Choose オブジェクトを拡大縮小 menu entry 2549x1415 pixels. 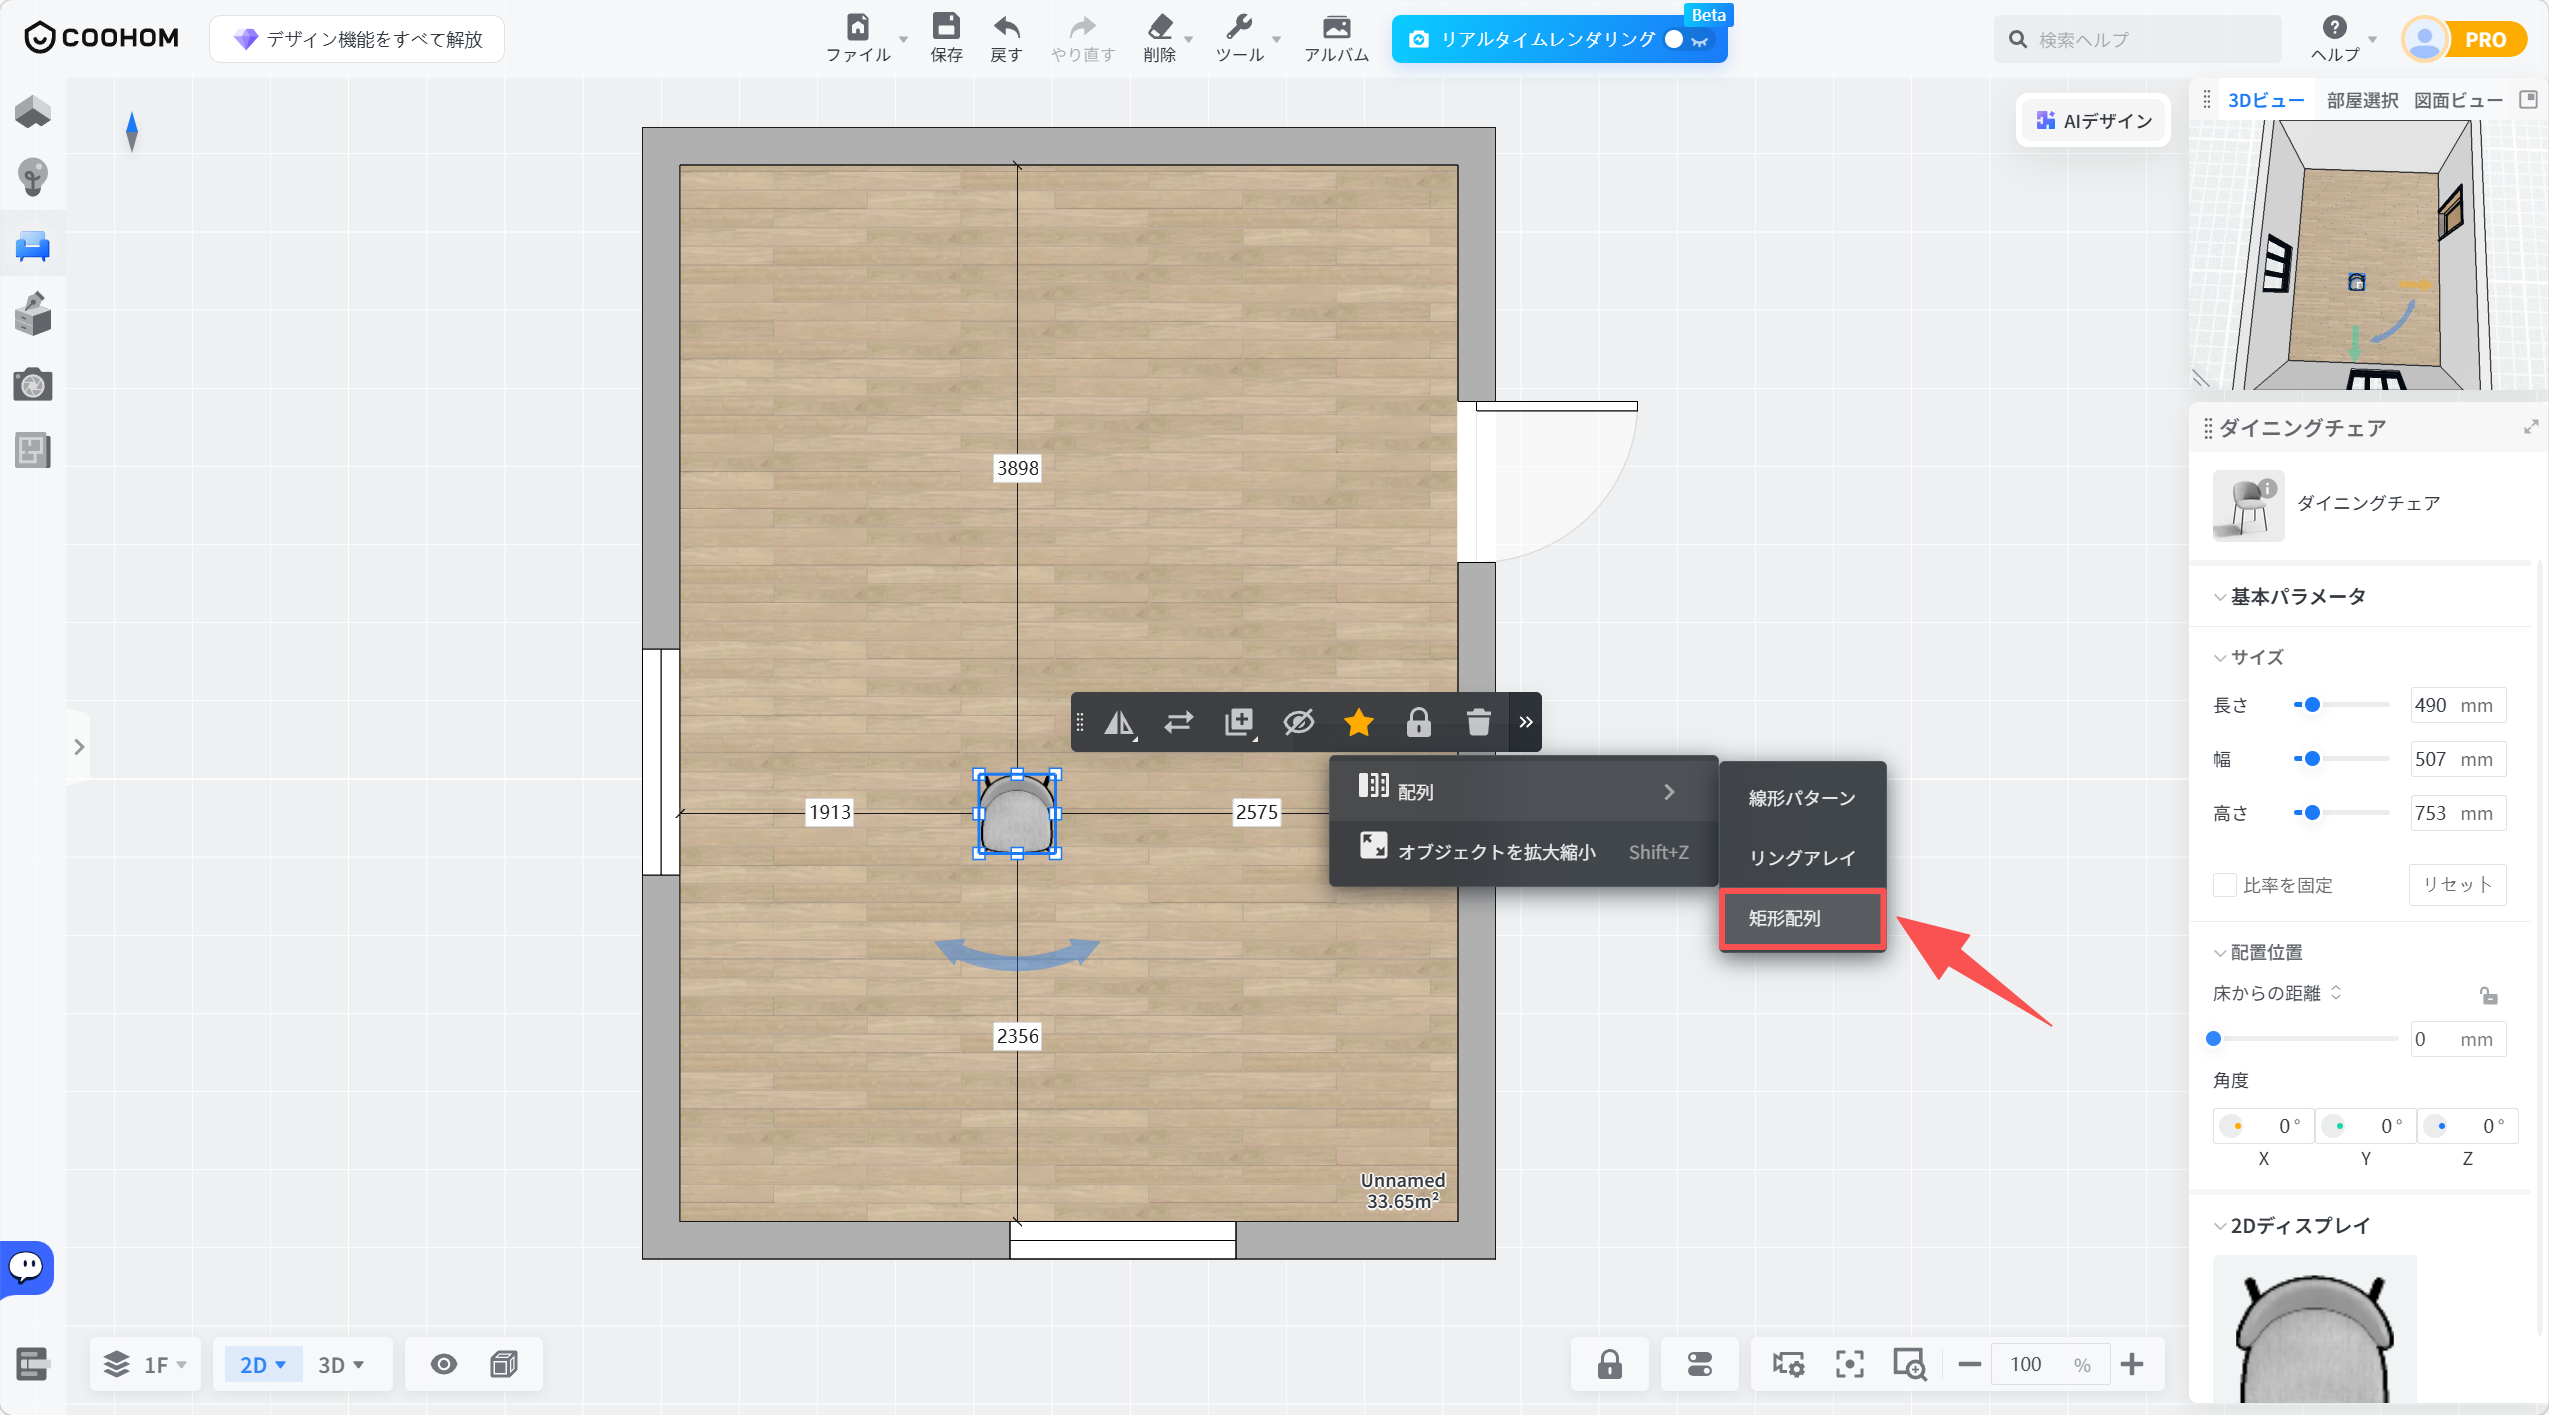pos(1523,851)
